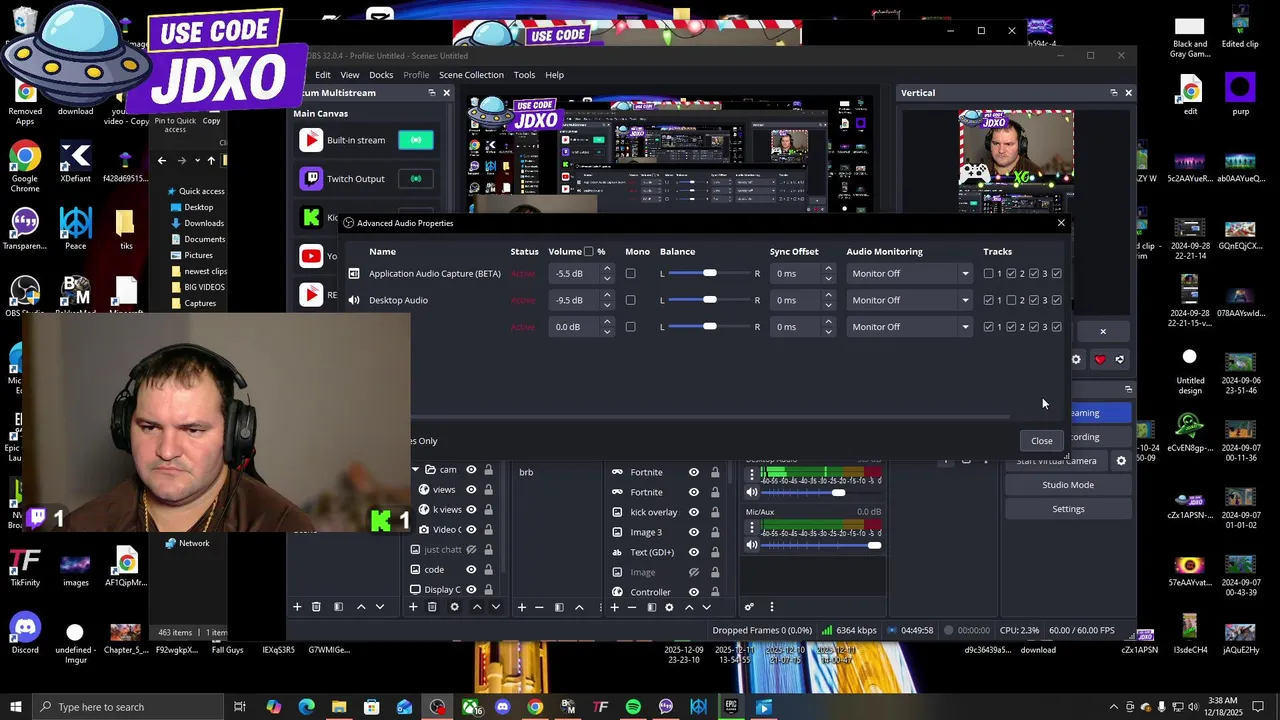
Task: Increase Sync Offset for Application Audio Capture
Action: coord(828,269)
